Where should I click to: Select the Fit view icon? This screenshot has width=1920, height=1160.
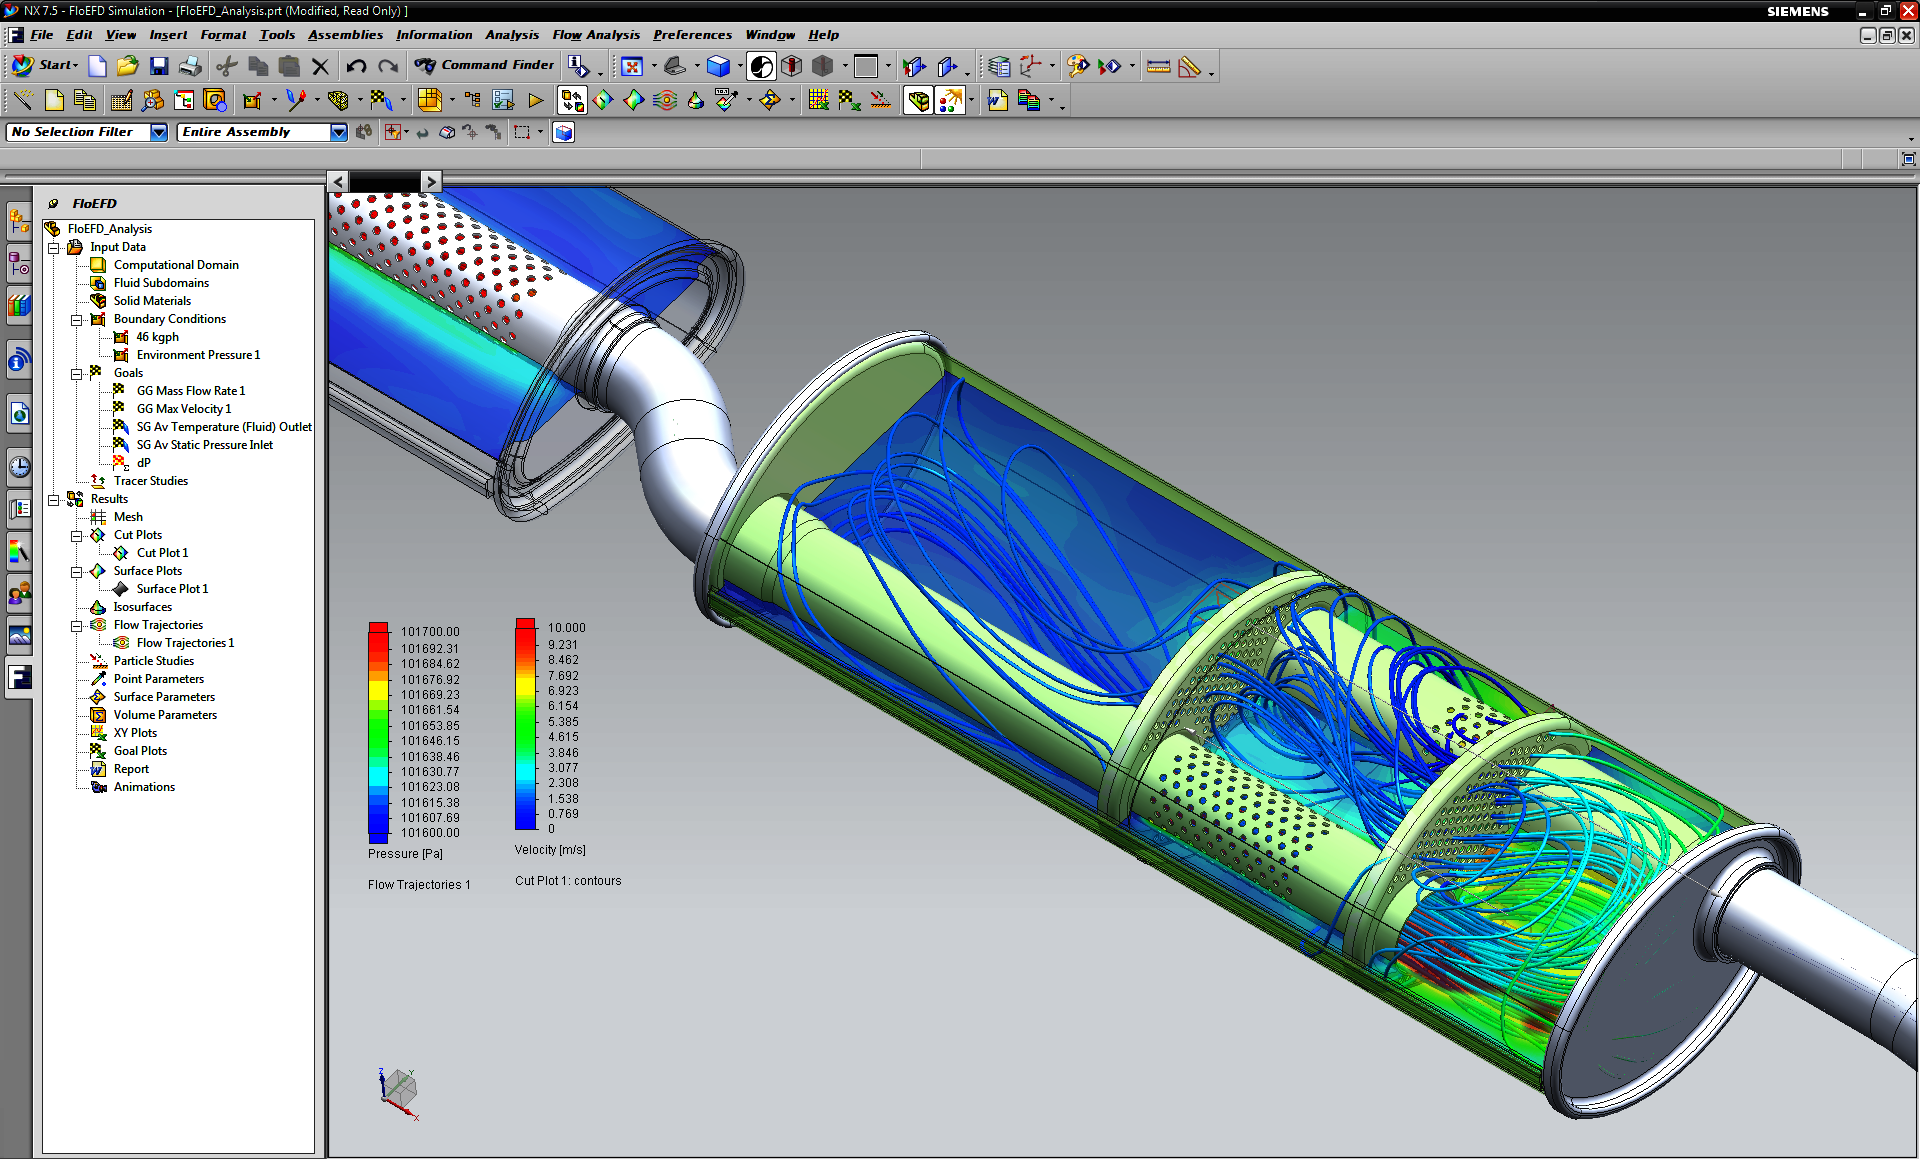click(x=631, y=66)
